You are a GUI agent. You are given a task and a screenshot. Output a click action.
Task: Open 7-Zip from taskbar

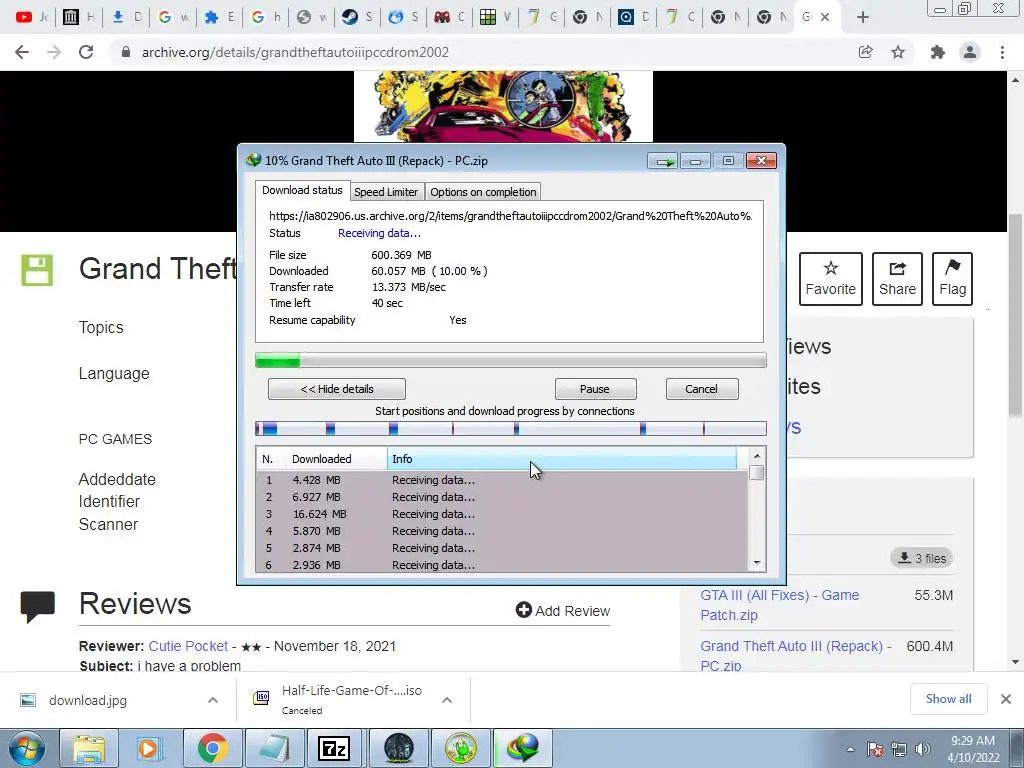click(x=334, y=748)
